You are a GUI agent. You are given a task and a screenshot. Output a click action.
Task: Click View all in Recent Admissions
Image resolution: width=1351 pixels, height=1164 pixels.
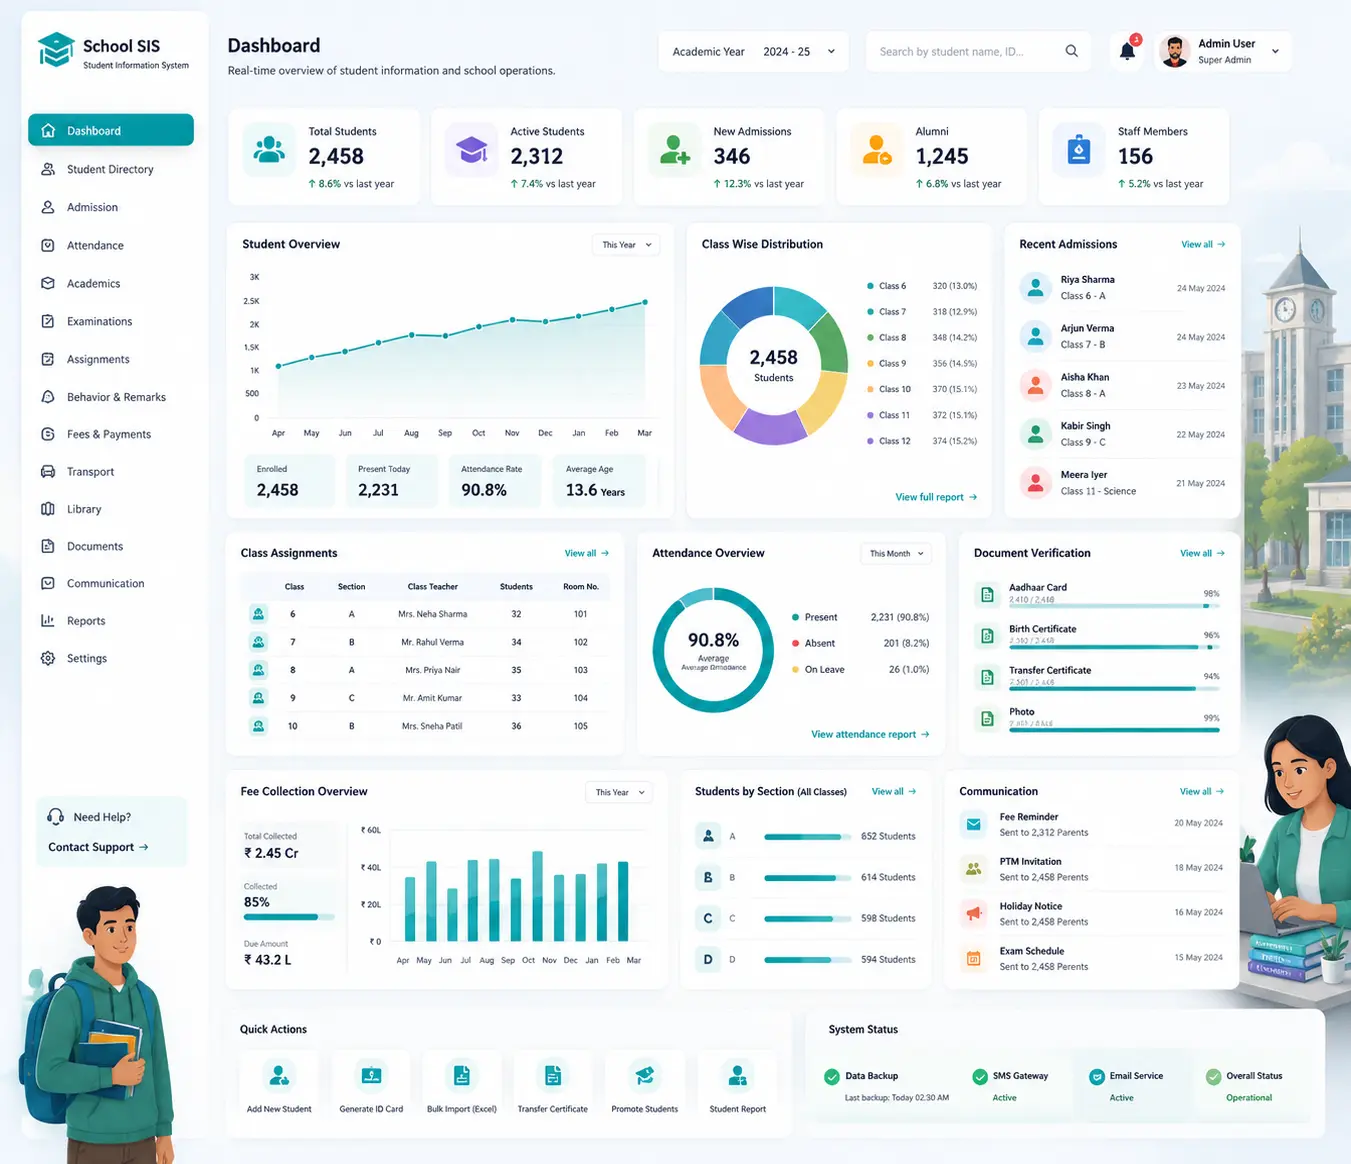pos(1203,244)
